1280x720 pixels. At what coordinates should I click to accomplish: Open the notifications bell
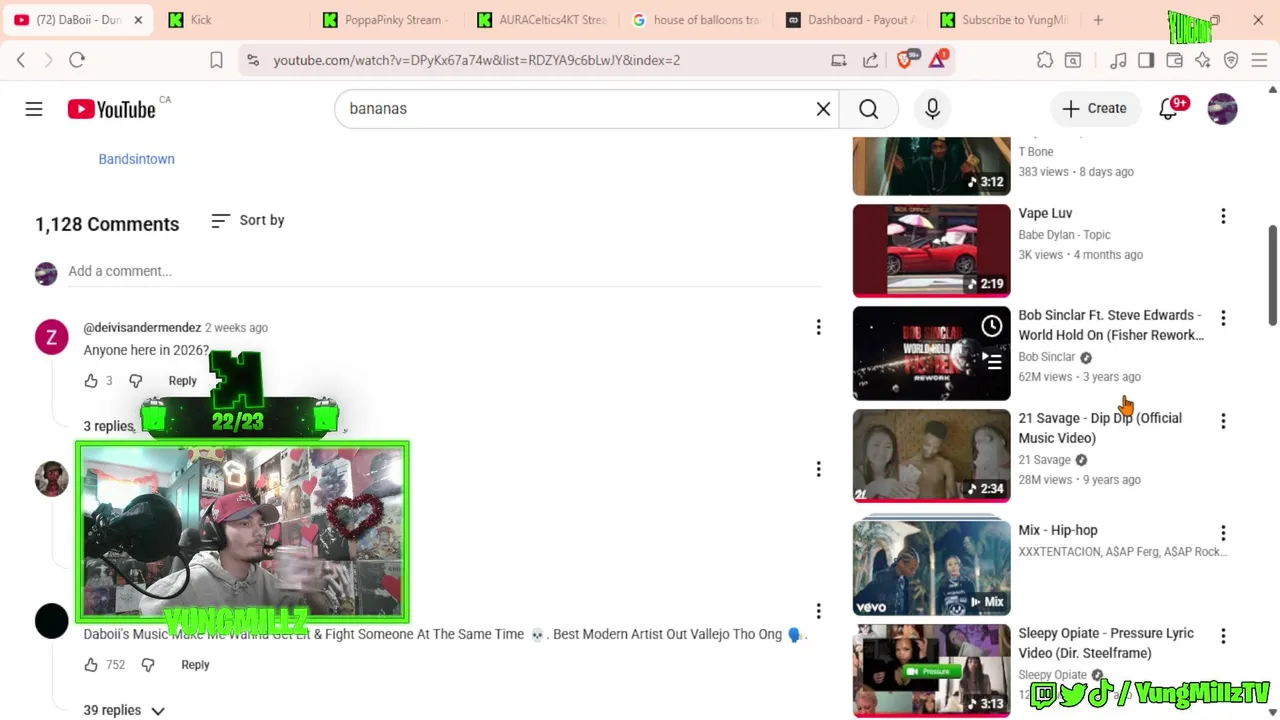[1168, 108]
